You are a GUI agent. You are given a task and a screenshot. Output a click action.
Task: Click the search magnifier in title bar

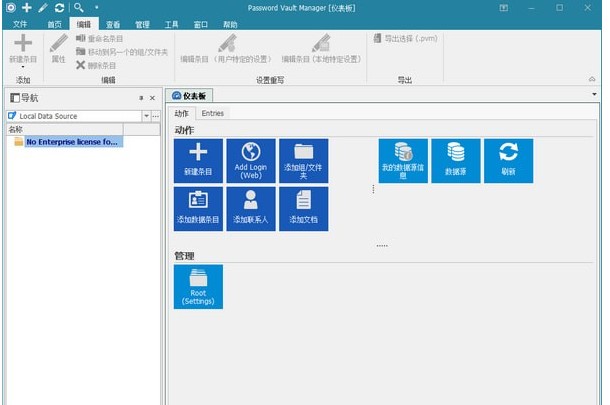(78, 8)
